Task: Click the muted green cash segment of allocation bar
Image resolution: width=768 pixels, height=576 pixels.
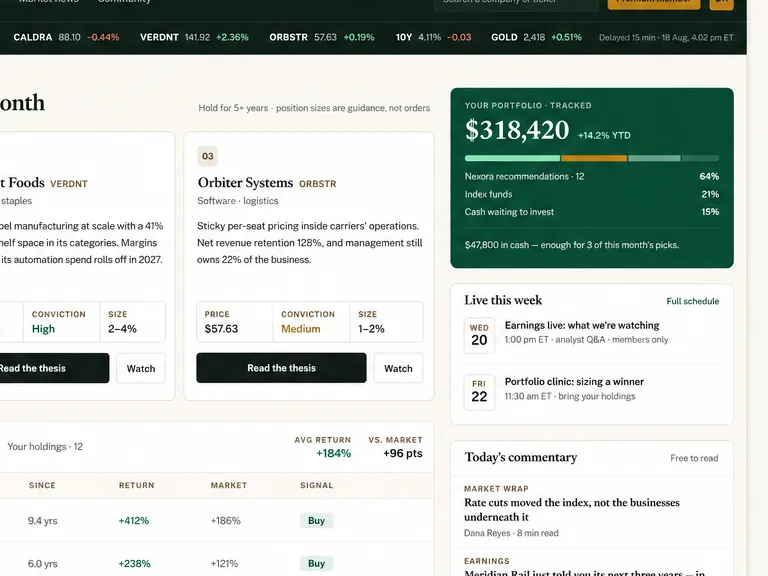Action: [654, 158]
